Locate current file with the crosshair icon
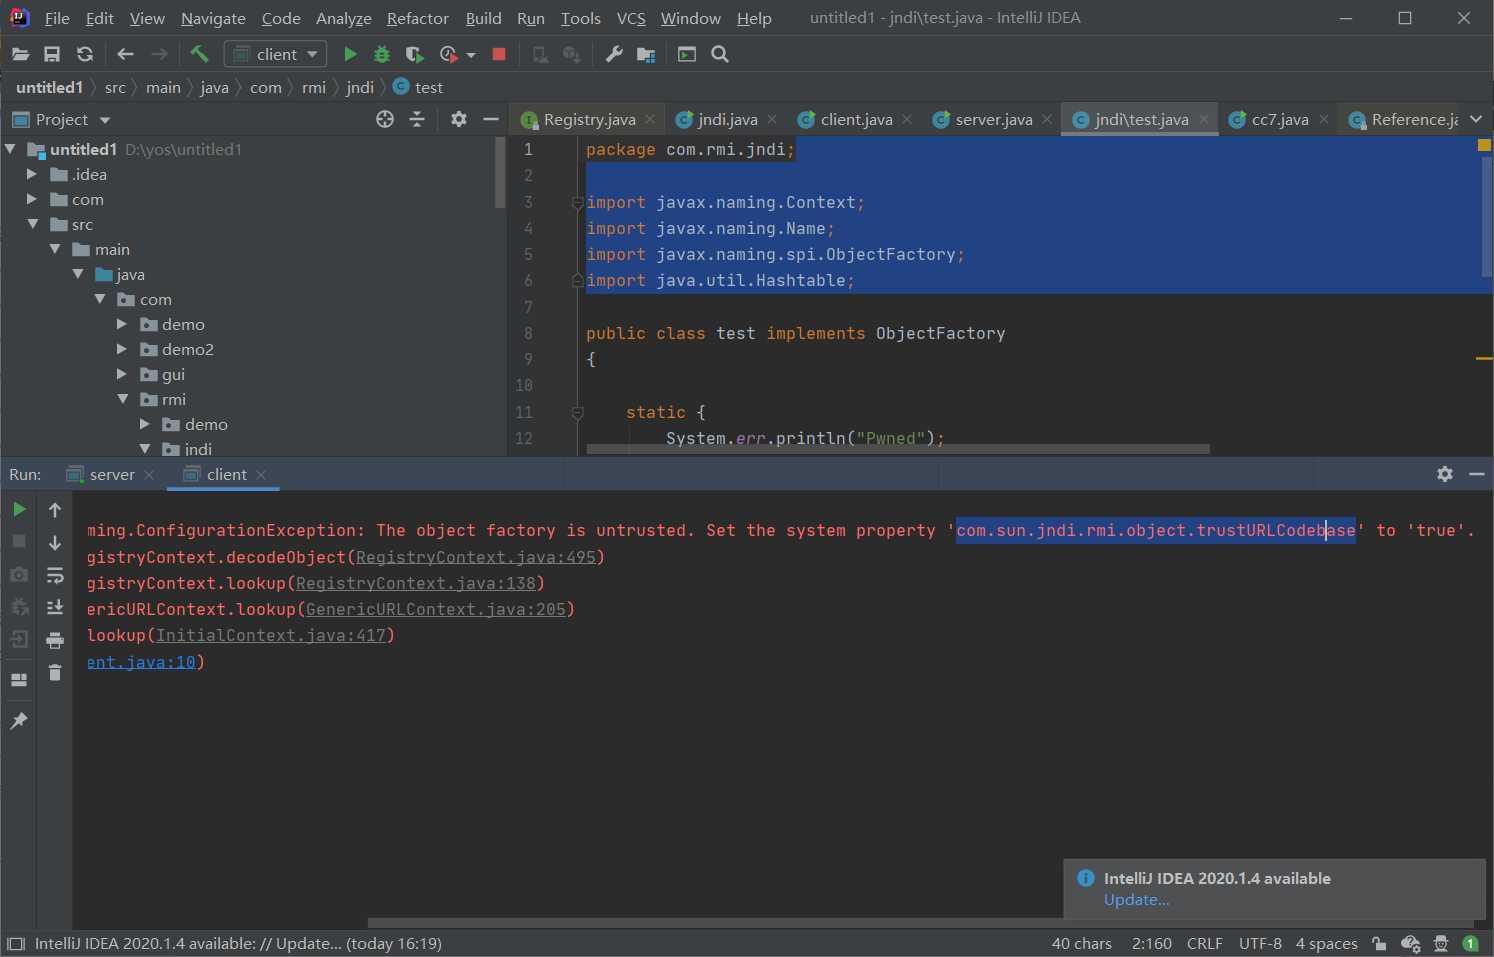The width and height of the screenshot is (1494, 957). pyautogui.click(x=385, y=119)
